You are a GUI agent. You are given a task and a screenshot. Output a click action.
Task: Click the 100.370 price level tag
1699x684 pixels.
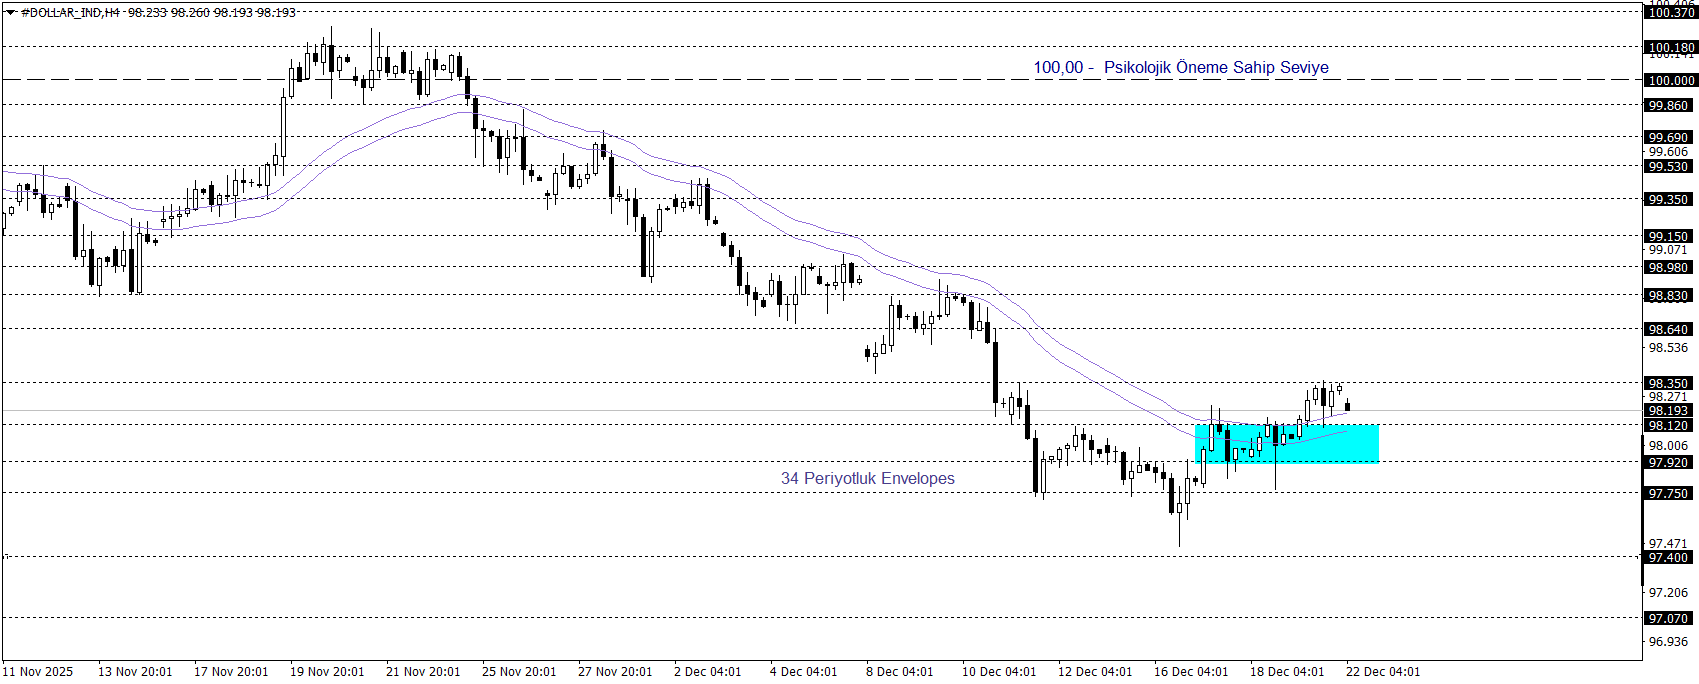click(x=1670, y=13)
